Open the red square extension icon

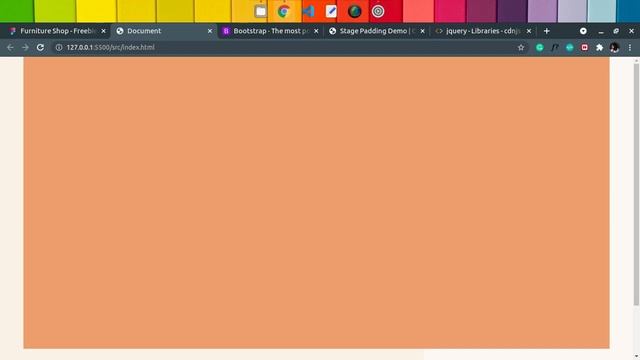(584, 47)
